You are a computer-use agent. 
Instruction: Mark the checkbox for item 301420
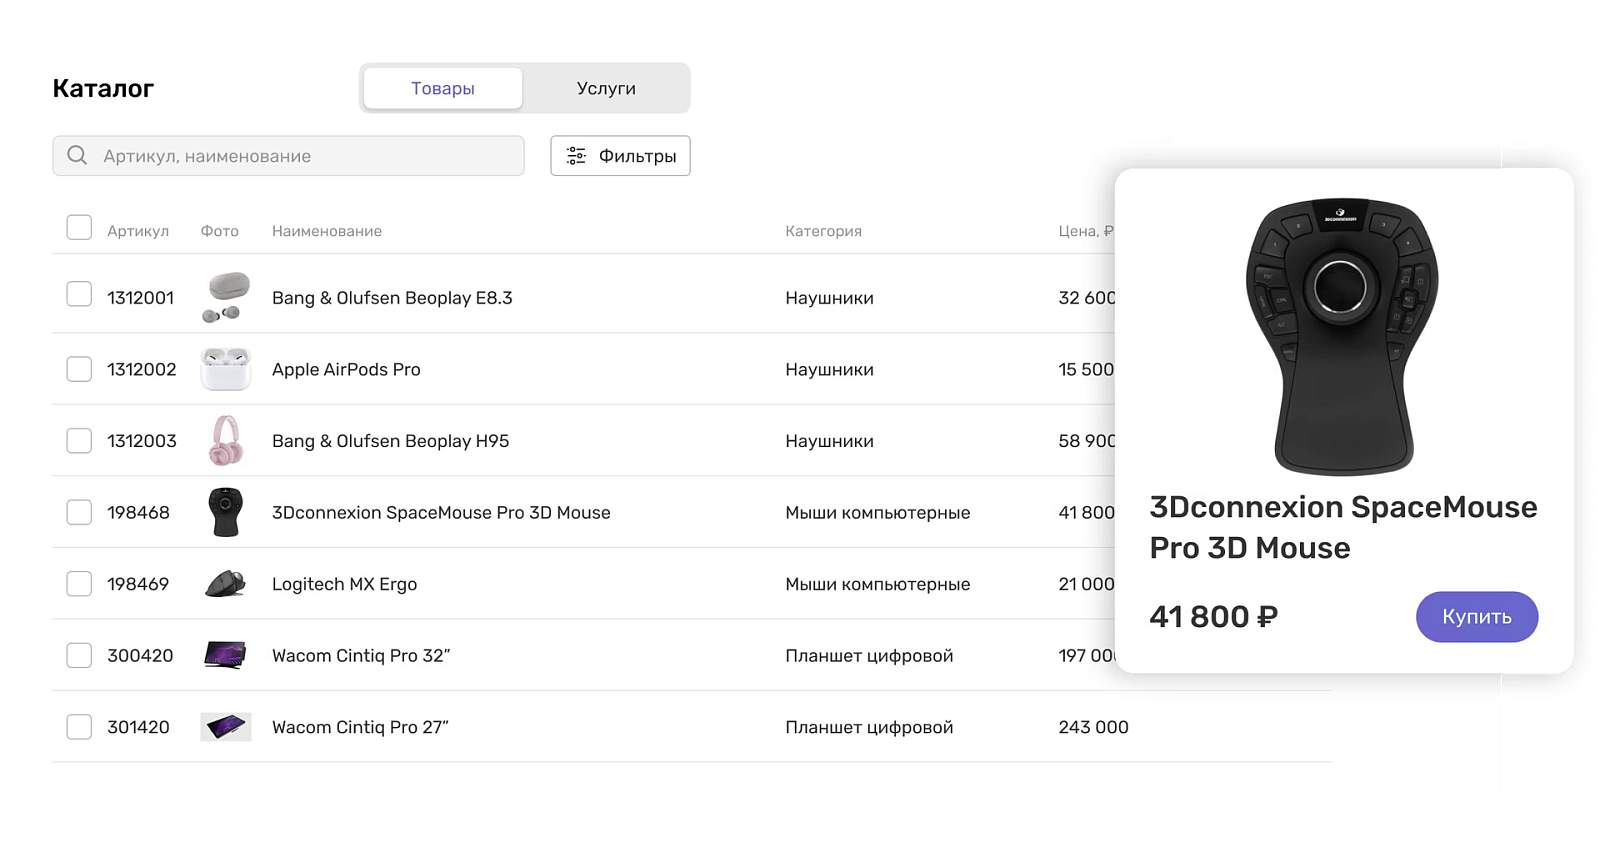tap(79, 727)
